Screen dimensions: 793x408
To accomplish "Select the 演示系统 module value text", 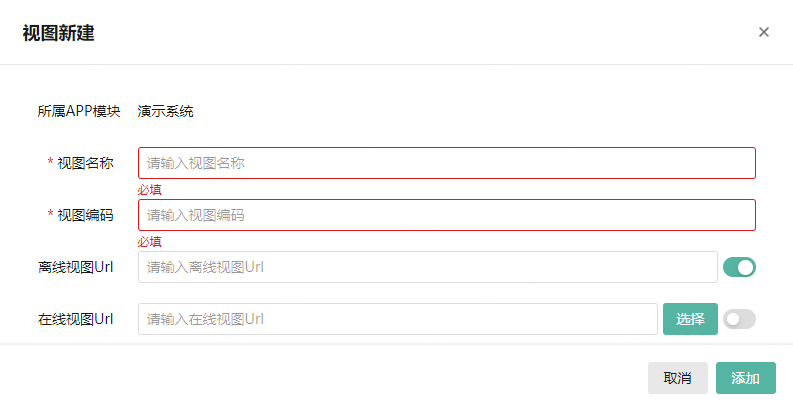I will 166,111.
